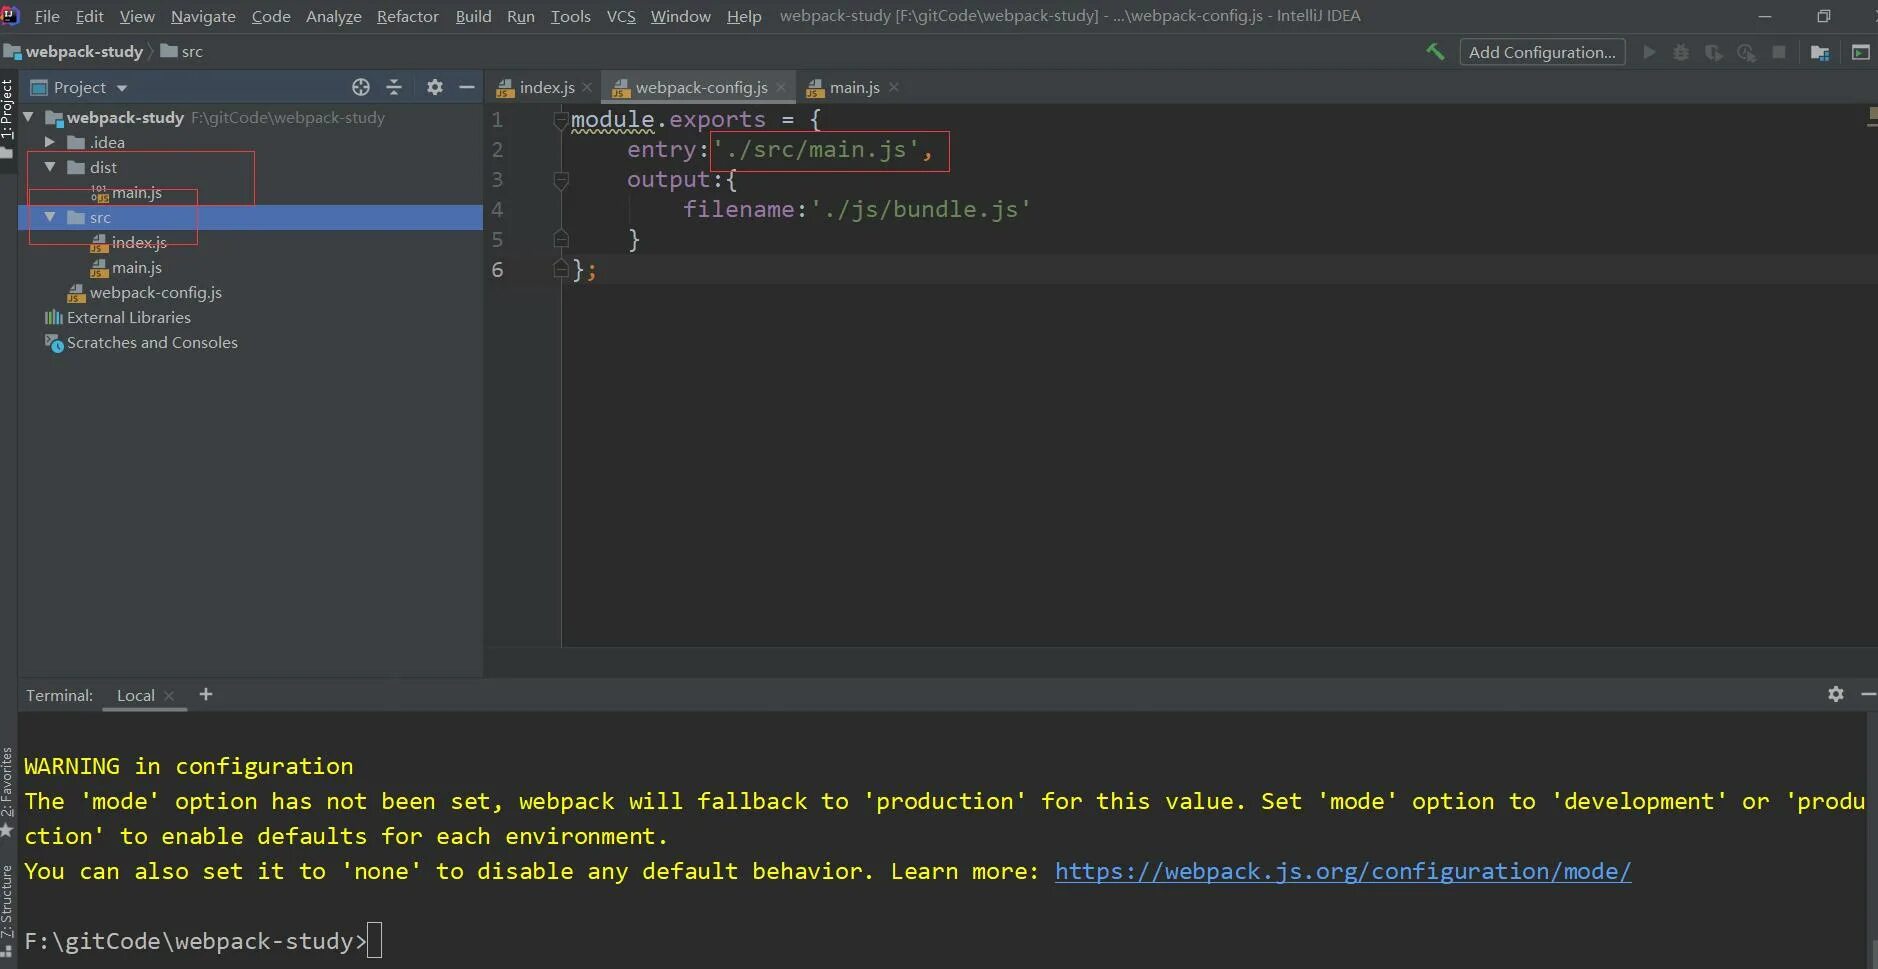
Task: Hide the Project panel with minus icon
Action: pyautogui.click(x=466, y=87)
